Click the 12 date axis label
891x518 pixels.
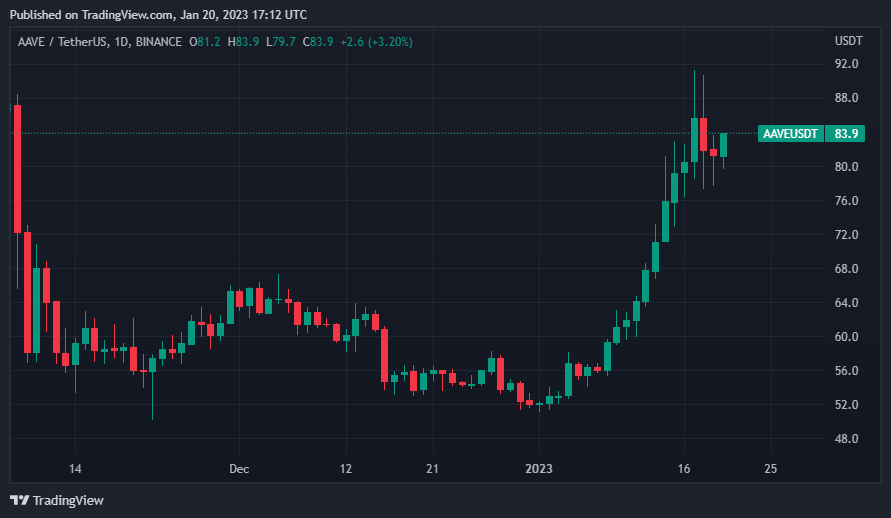(345, 469)
